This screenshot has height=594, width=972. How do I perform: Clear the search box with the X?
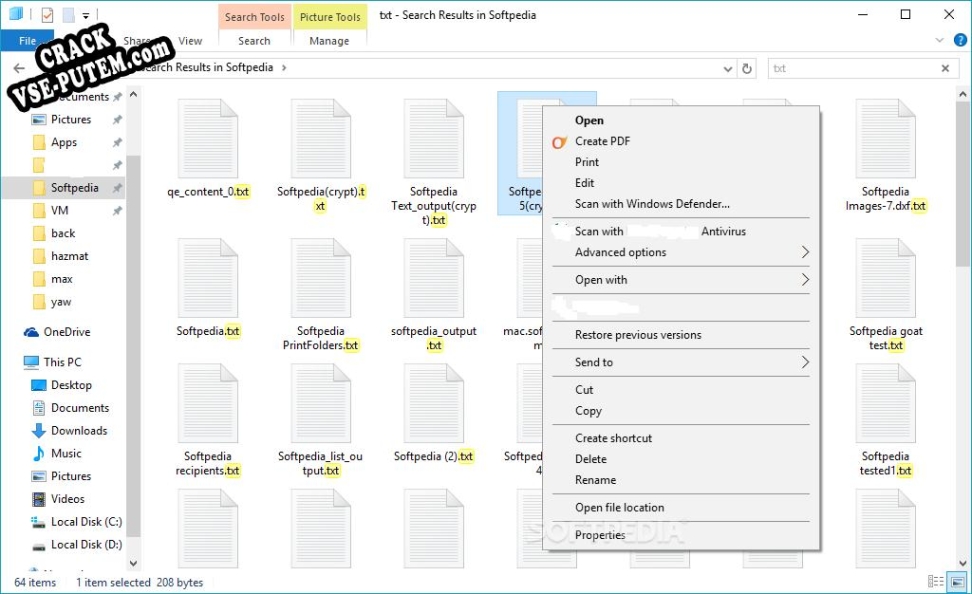pyautogui.click(x=945, y=68)
